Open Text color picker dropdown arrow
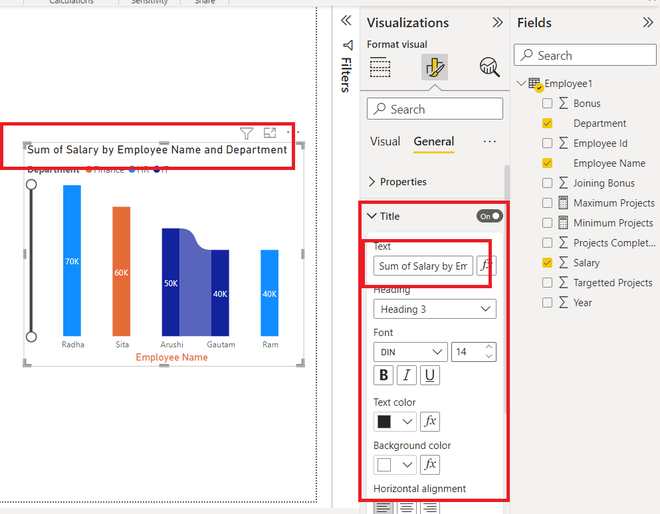This screenshot has width=660, height=514. [407, 421]
